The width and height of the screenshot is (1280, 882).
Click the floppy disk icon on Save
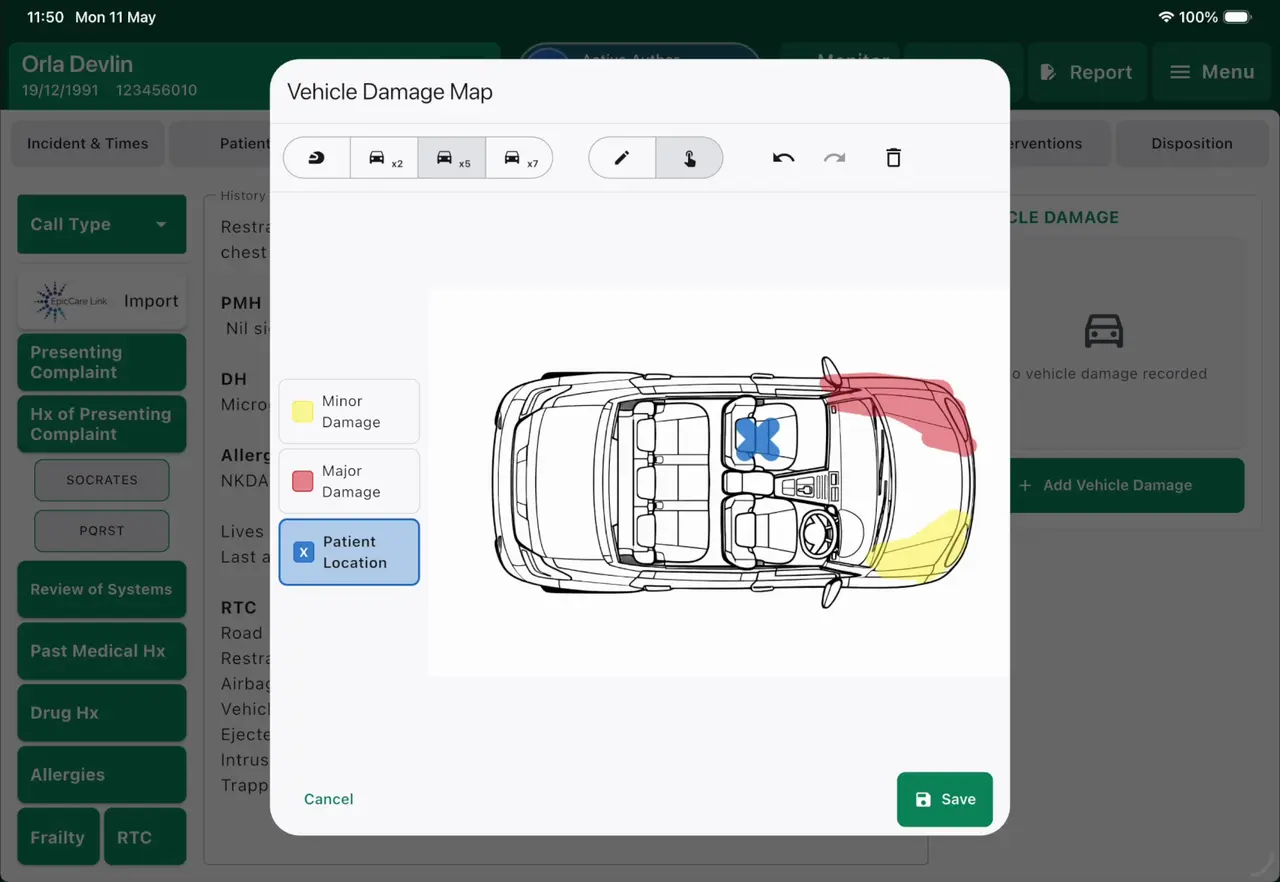point(923,799)
